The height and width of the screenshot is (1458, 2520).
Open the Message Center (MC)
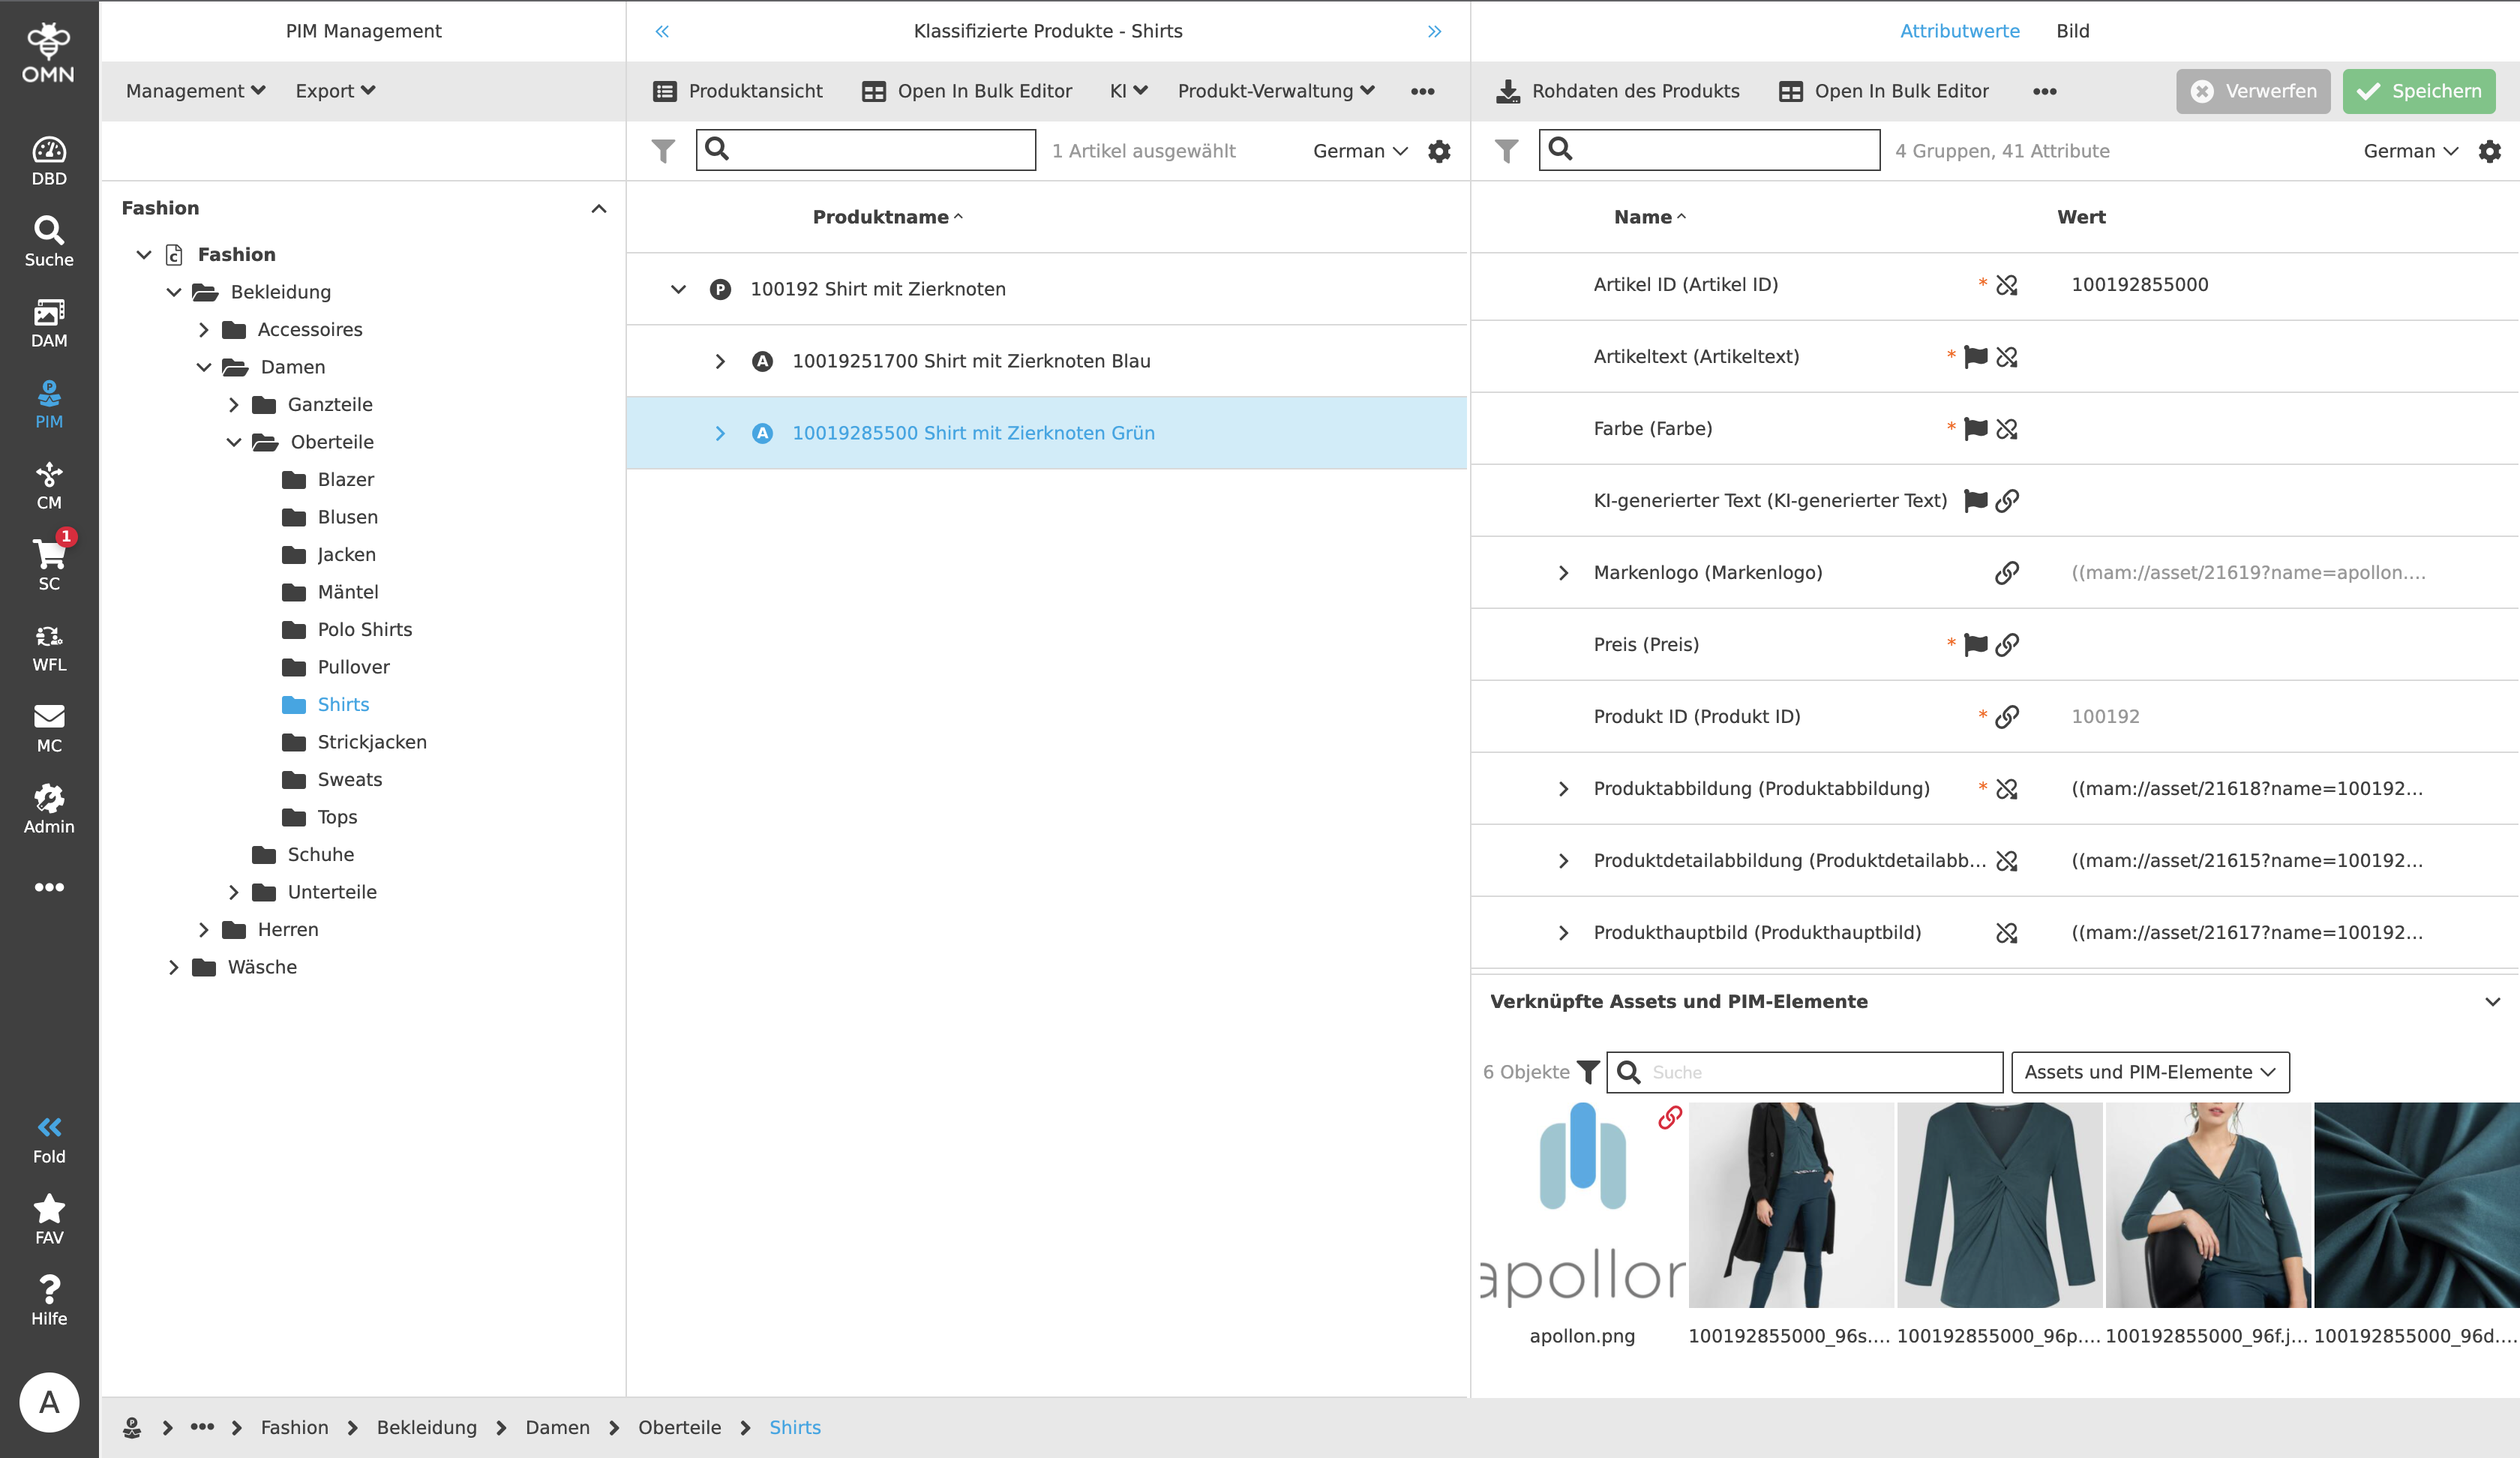[x=49, y=726]
